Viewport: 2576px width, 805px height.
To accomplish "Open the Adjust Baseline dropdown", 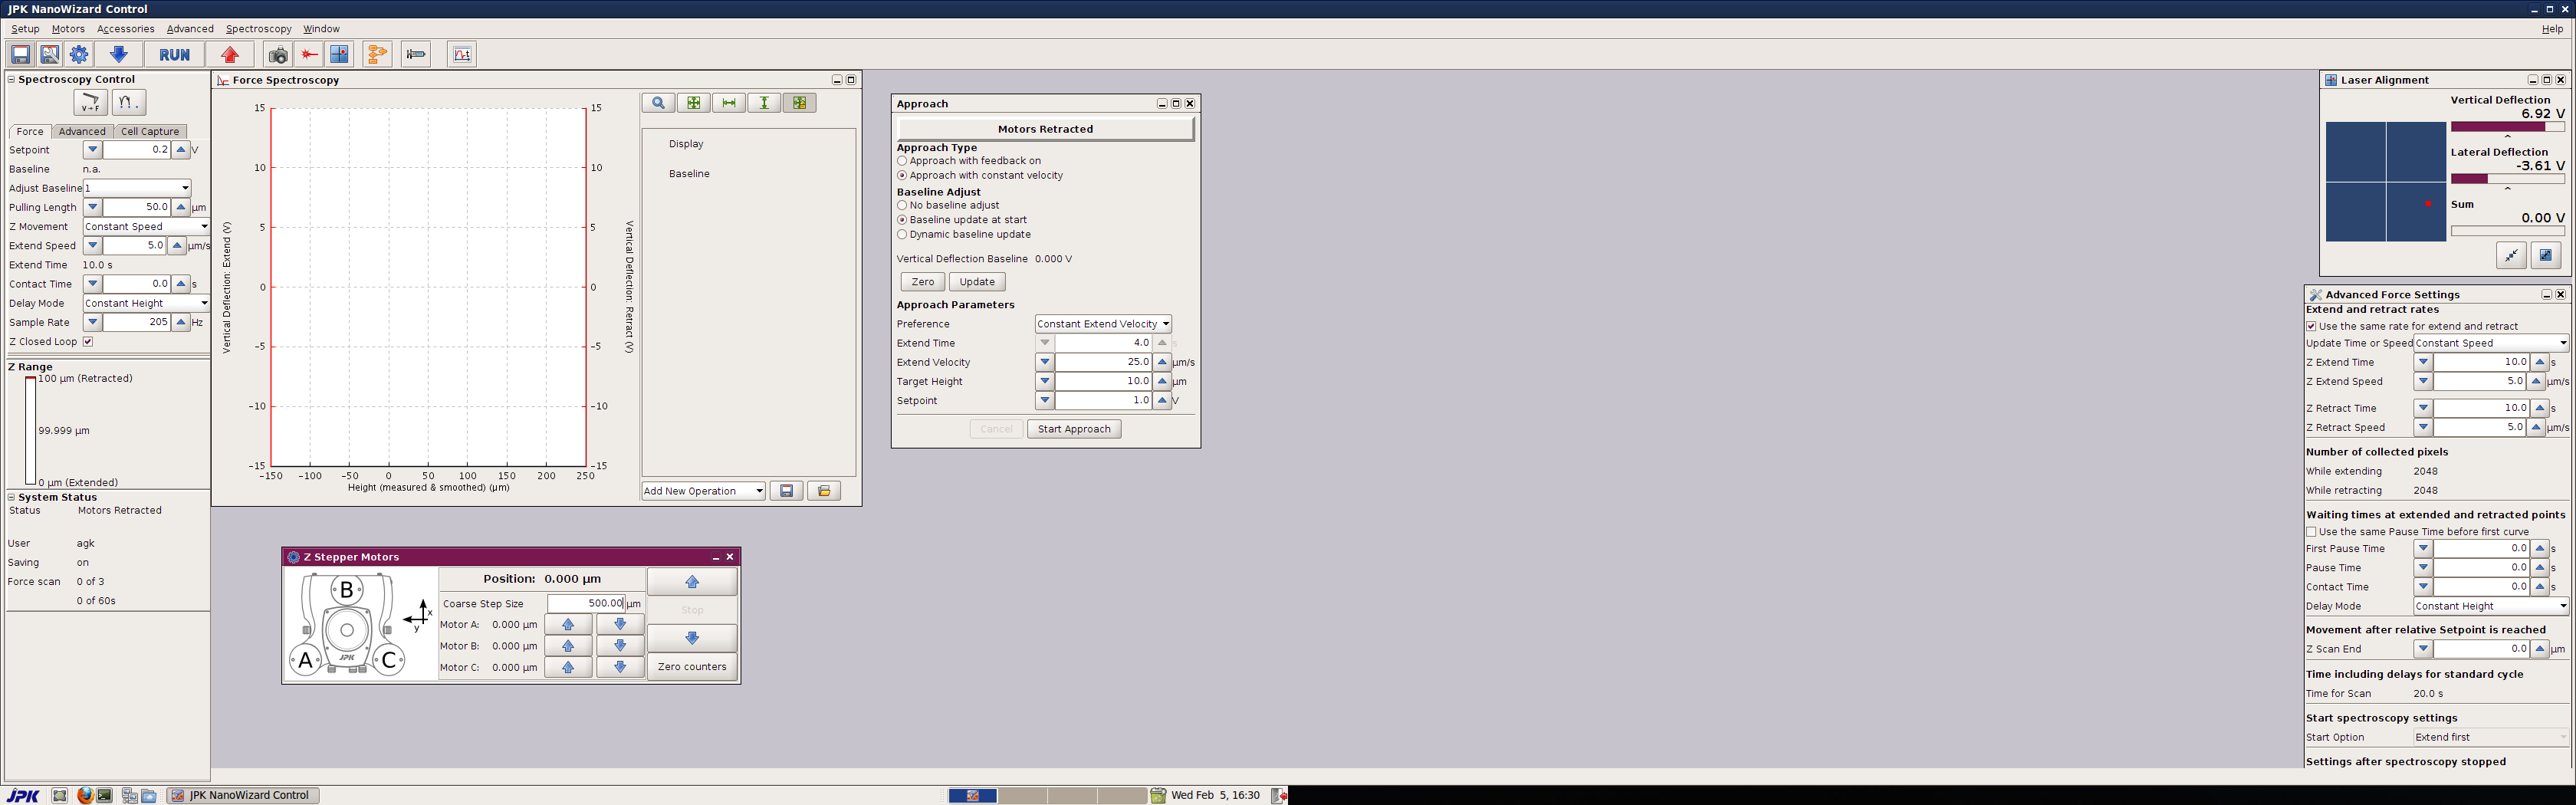I will [137, 188].
